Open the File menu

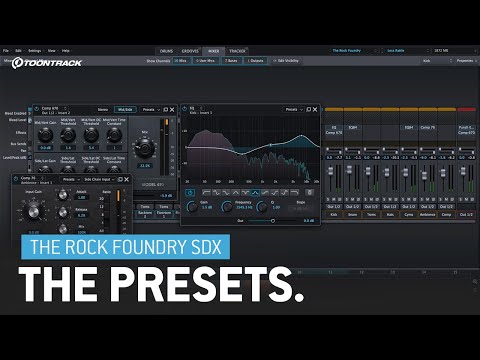tap(6, 51)
